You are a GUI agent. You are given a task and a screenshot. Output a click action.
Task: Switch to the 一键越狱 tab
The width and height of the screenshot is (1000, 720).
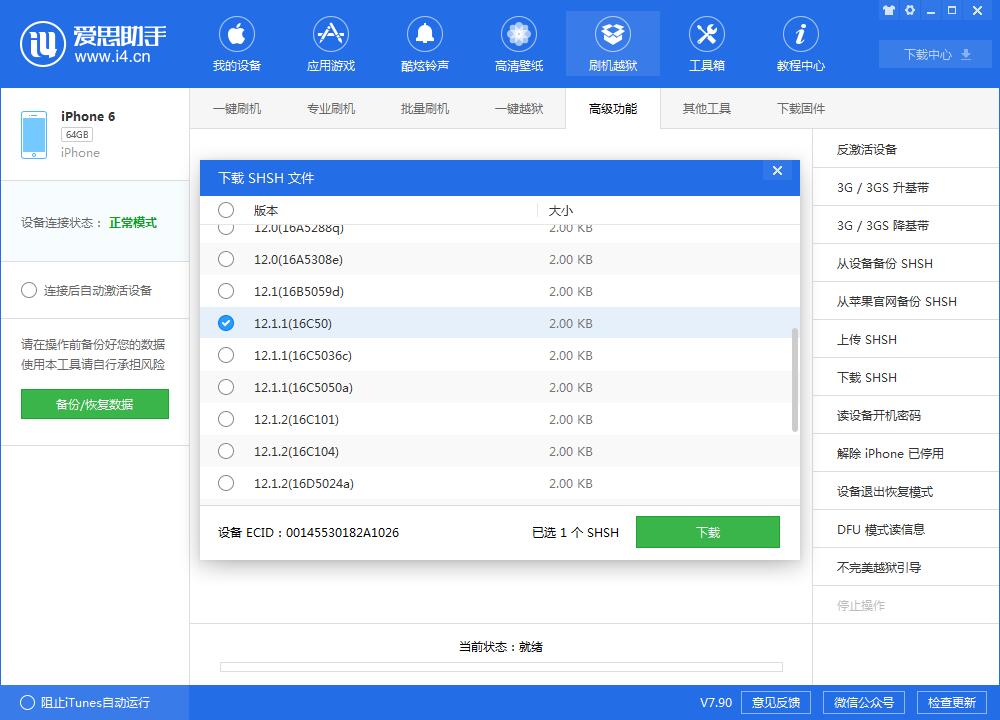point(518,109)
